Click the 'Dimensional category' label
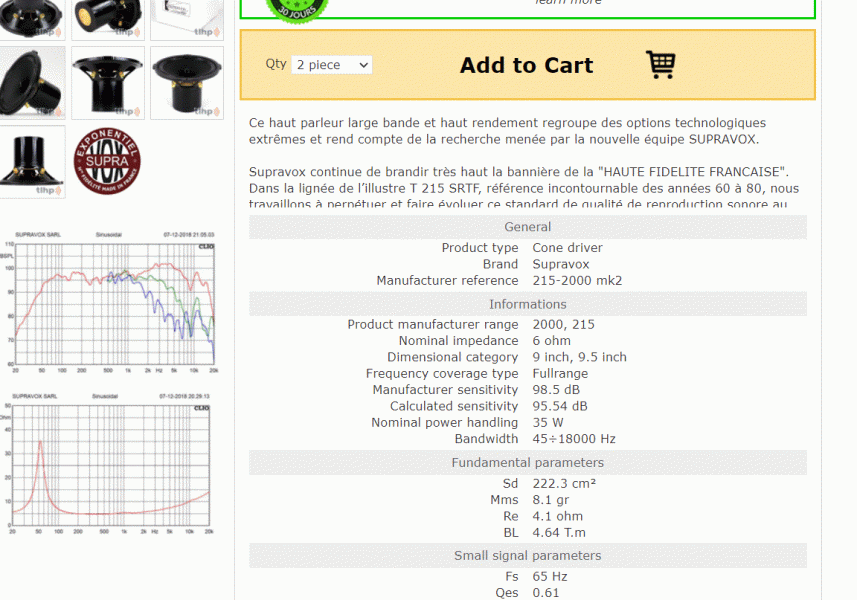This screenshot has width=857, height=600. coord(453,357)
